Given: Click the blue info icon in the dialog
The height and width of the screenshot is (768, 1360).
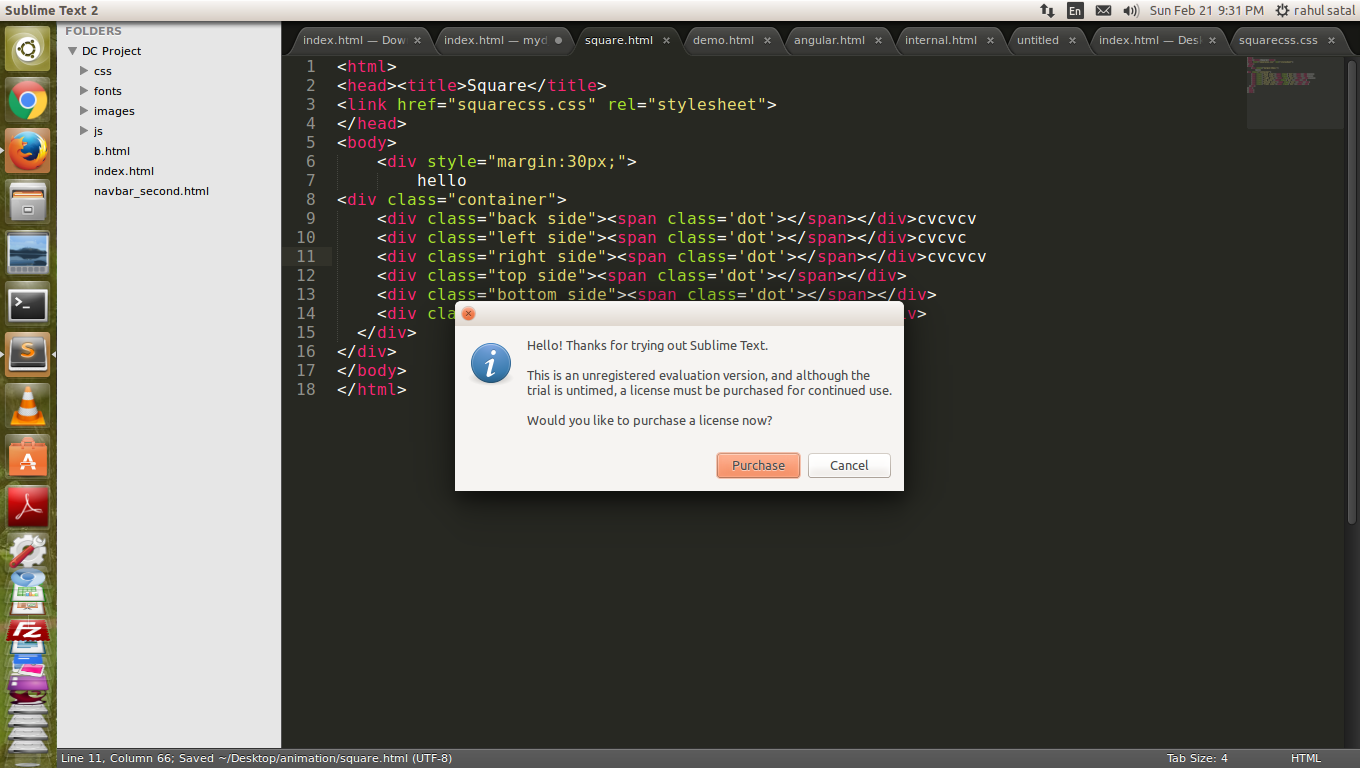Looking at the screenshot, I should coord(491,363).
